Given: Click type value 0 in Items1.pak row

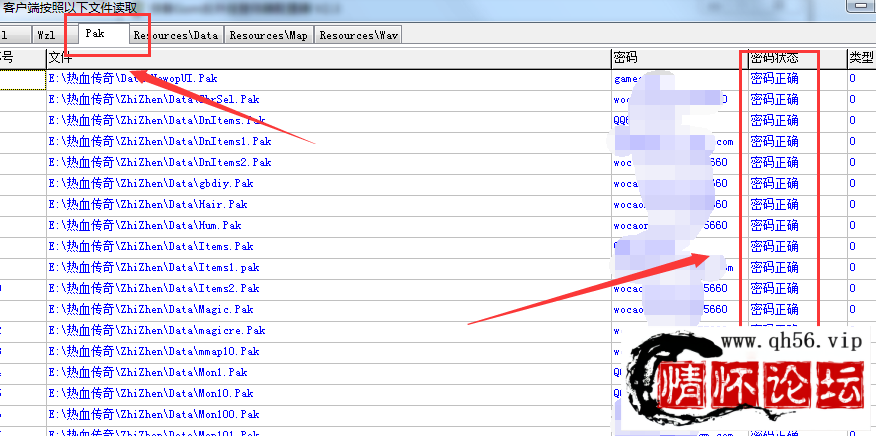Looking at the screenshot, I should 853,268.
